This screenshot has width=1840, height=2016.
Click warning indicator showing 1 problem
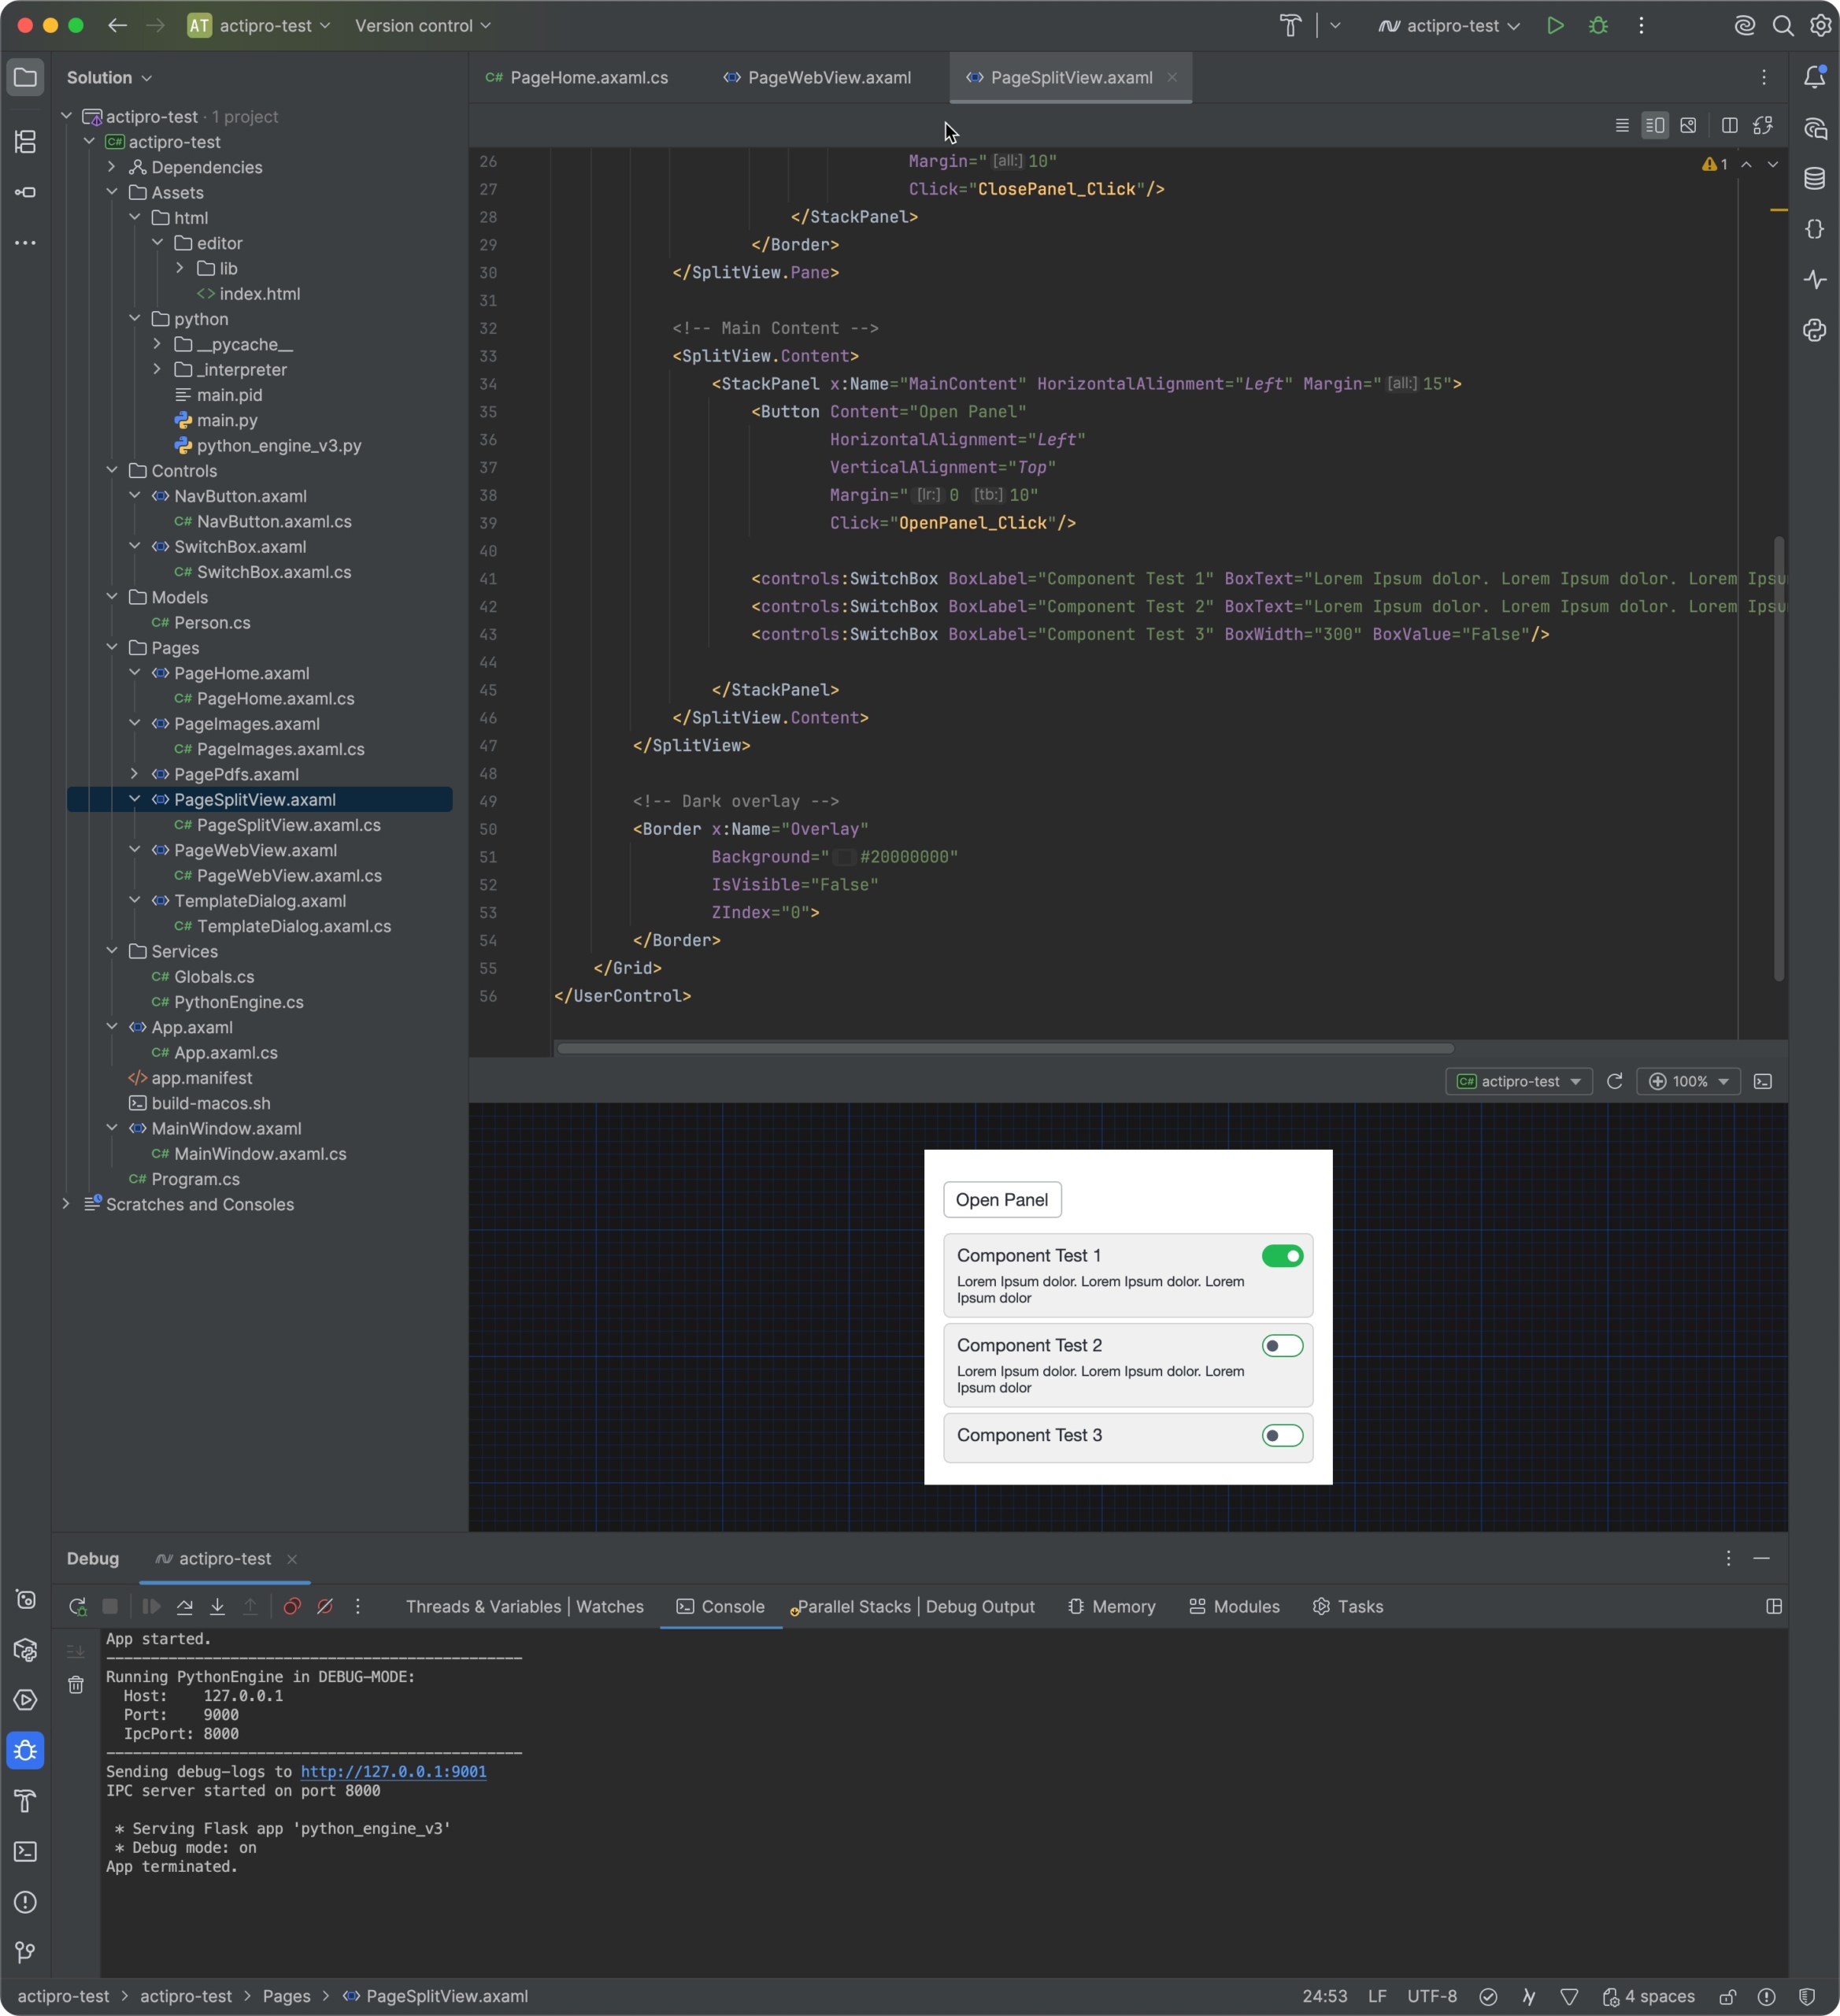(1714, 164)
